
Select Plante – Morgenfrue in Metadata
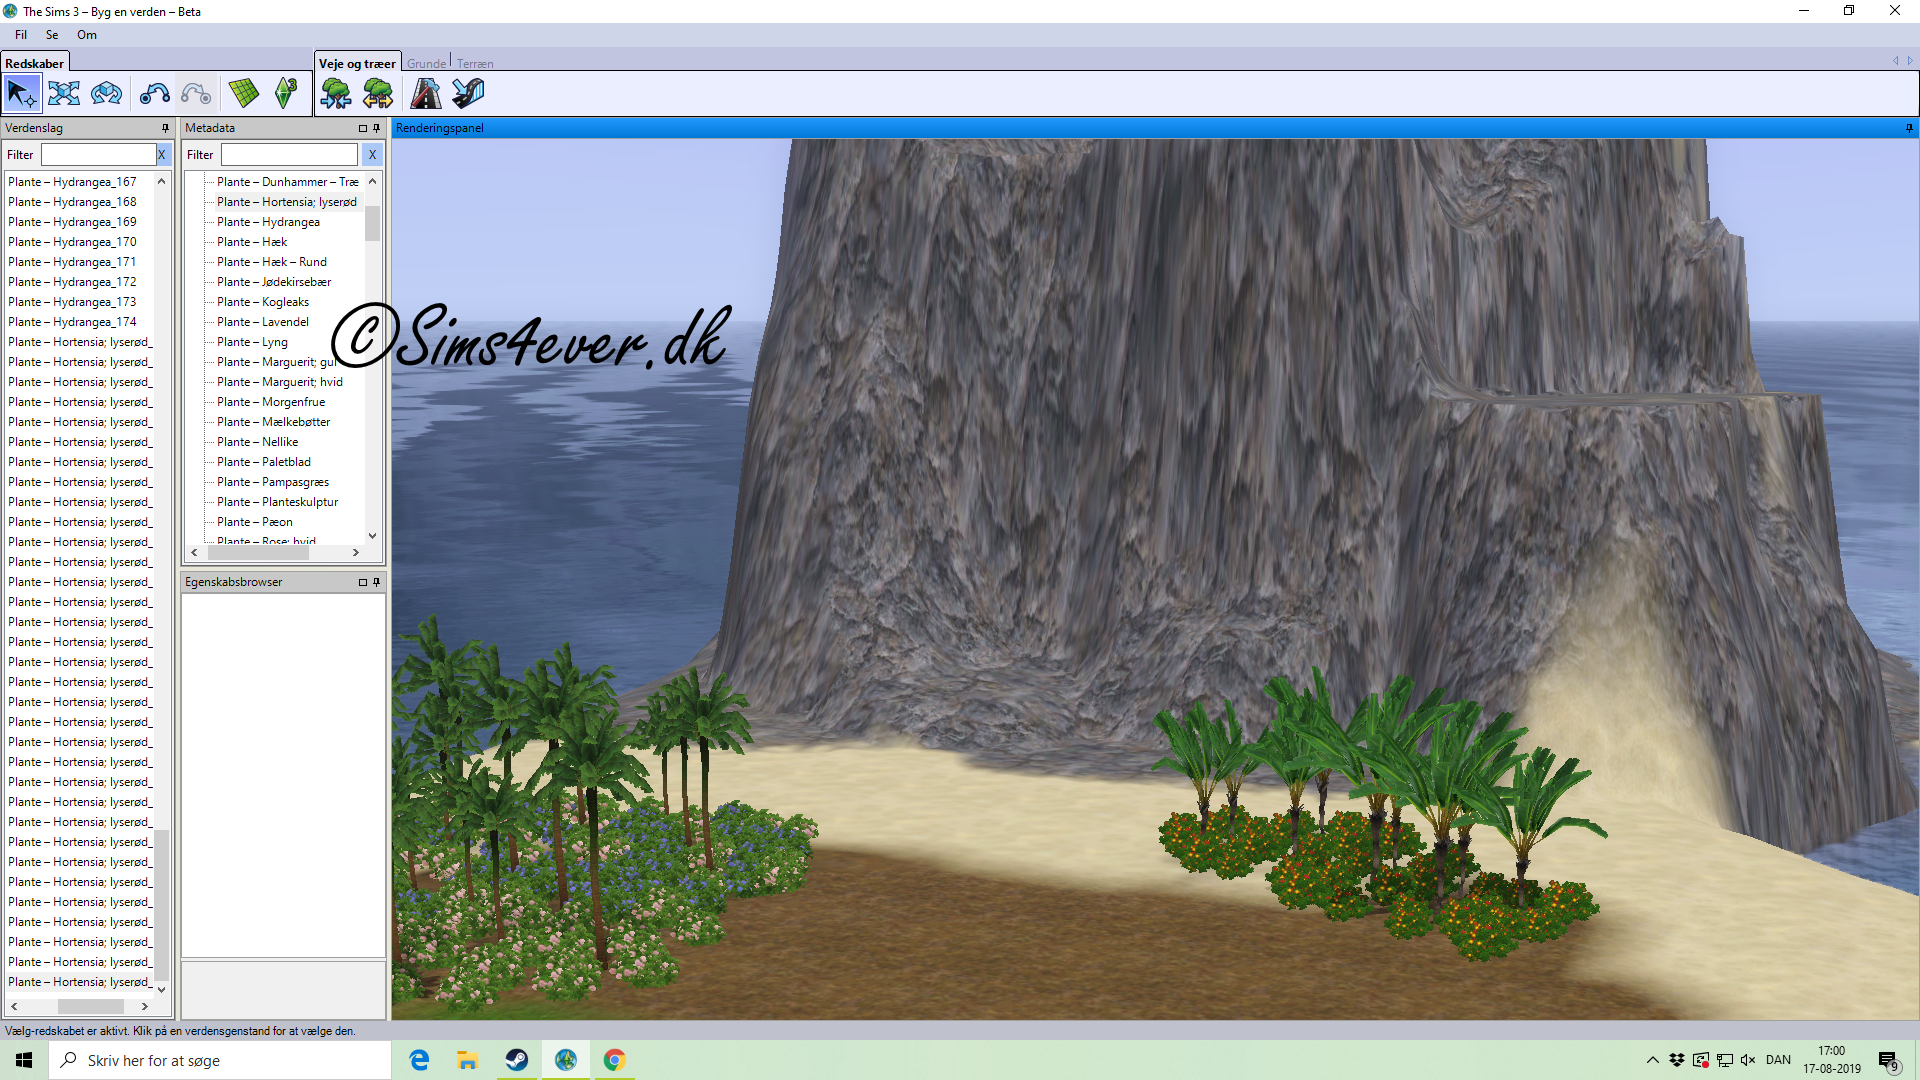coord(271,402)
